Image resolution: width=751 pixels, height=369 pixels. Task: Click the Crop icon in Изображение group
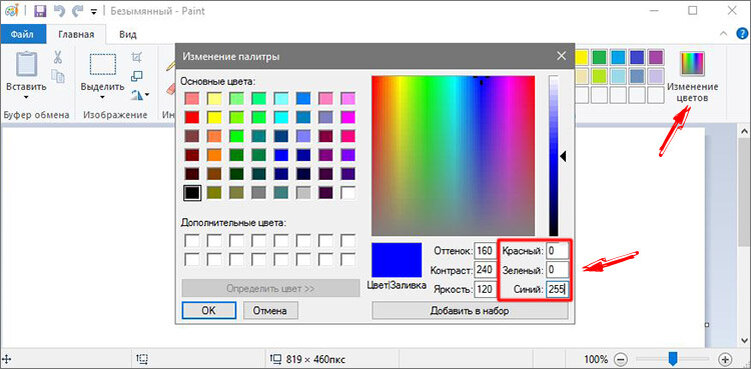tap(137, 58)
